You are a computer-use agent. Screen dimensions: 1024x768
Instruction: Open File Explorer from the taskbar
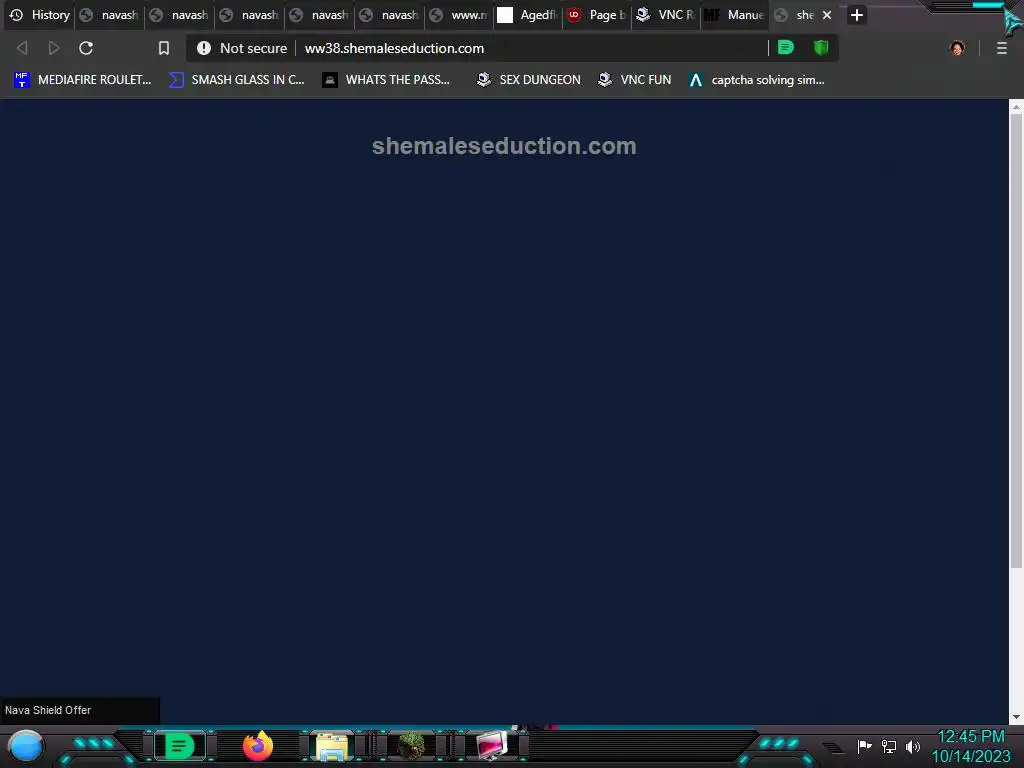tap(332, 746)
